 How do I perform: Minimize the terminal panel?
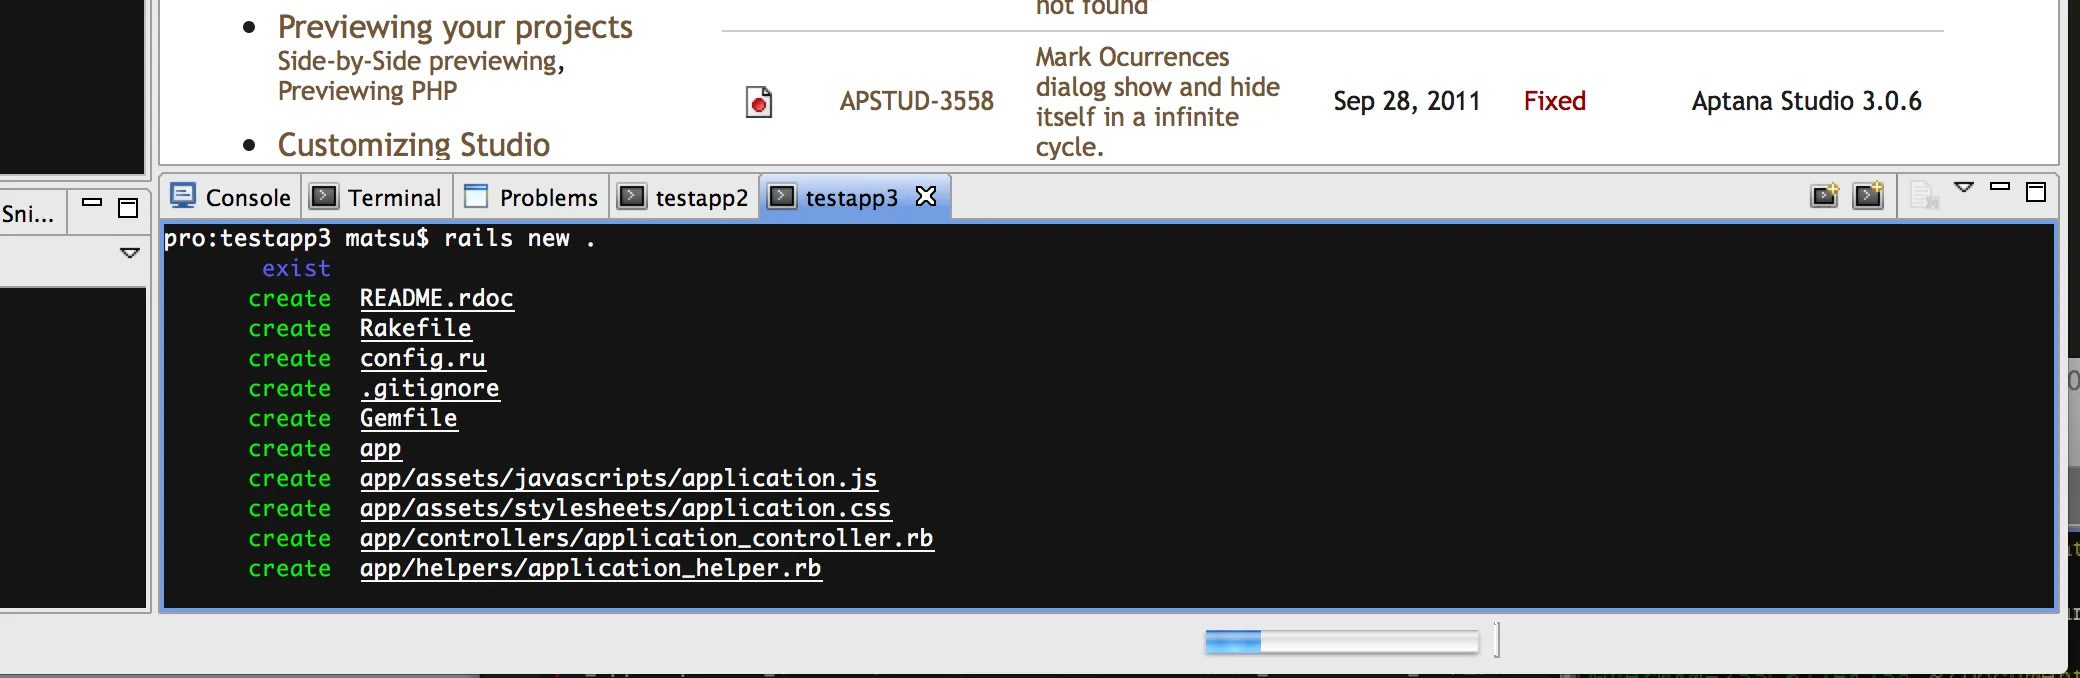tap(2000, 186)
